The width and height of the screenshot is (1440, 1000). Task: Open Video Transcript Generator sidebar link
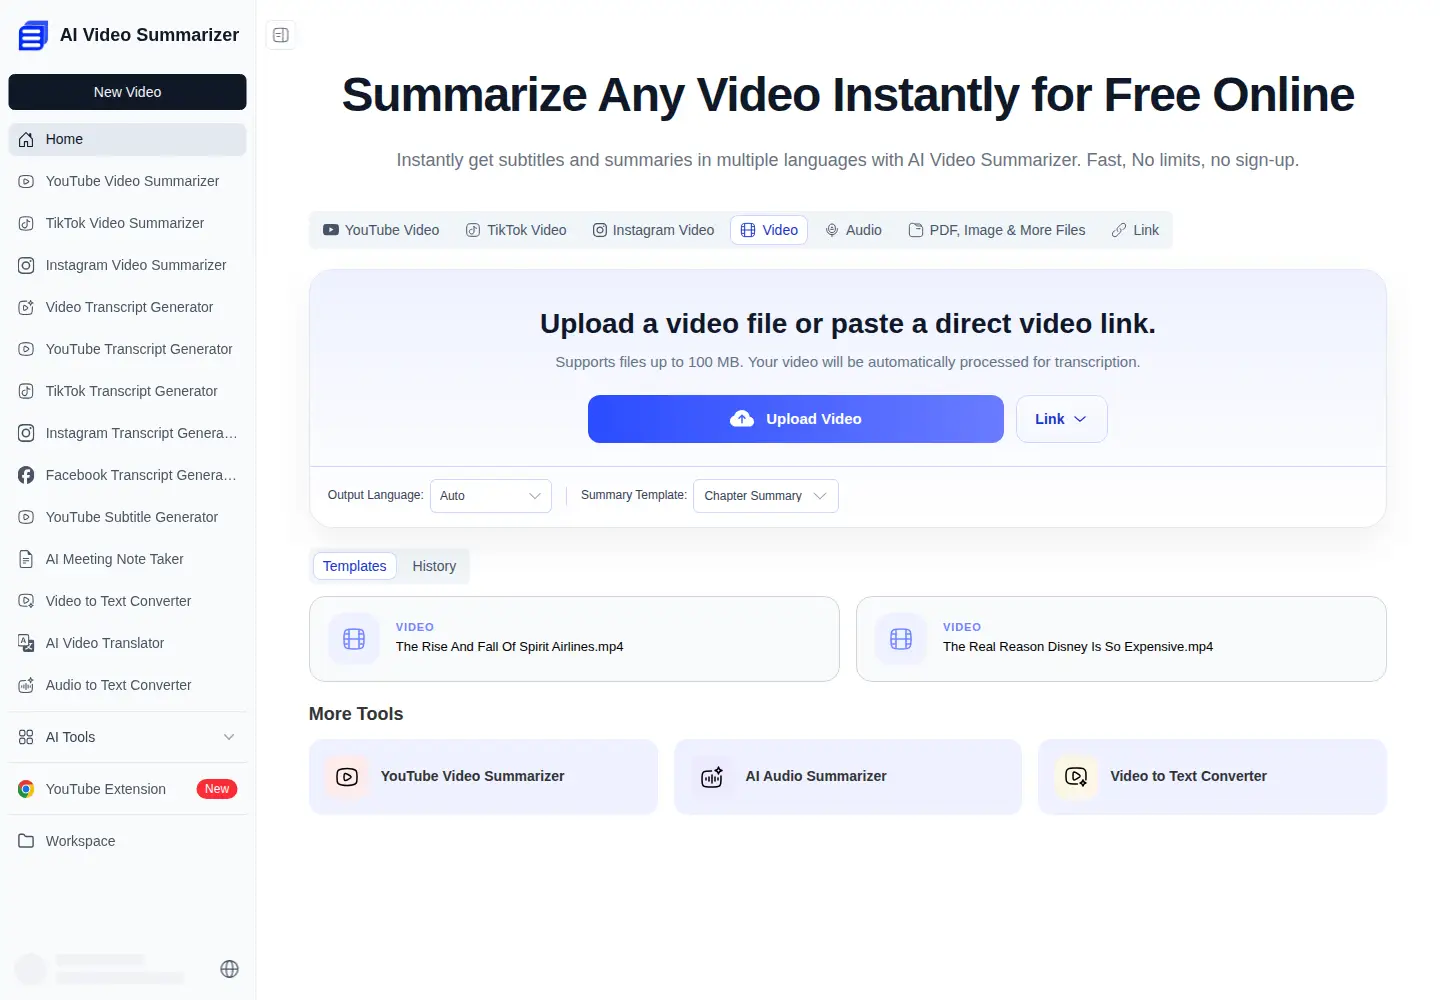128,307
